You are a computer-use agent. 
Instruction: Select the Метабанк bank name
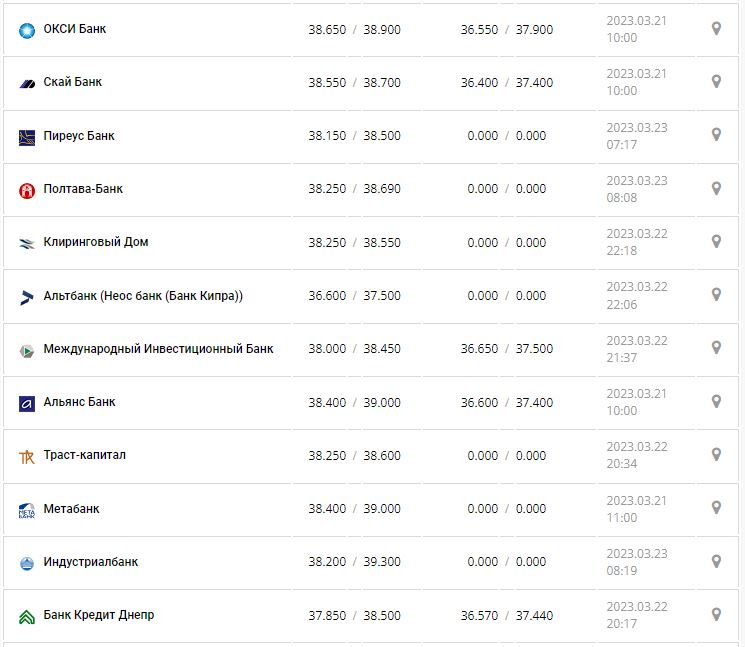click(72, 509)
